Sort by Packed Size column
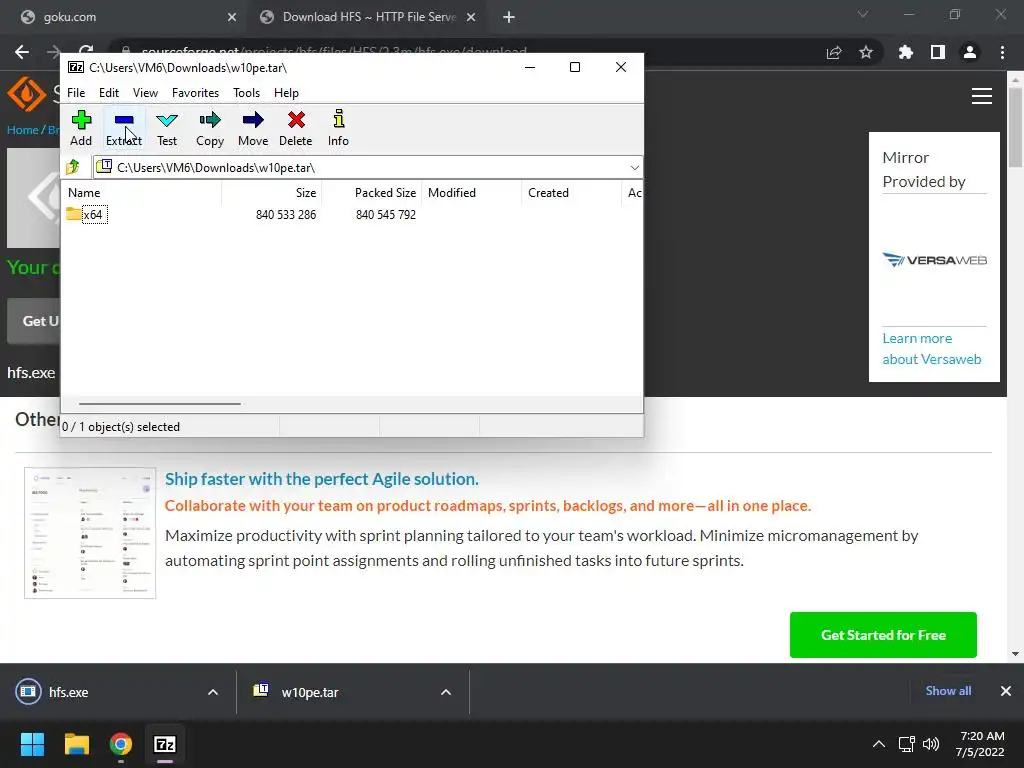 (x=372, y=193)
